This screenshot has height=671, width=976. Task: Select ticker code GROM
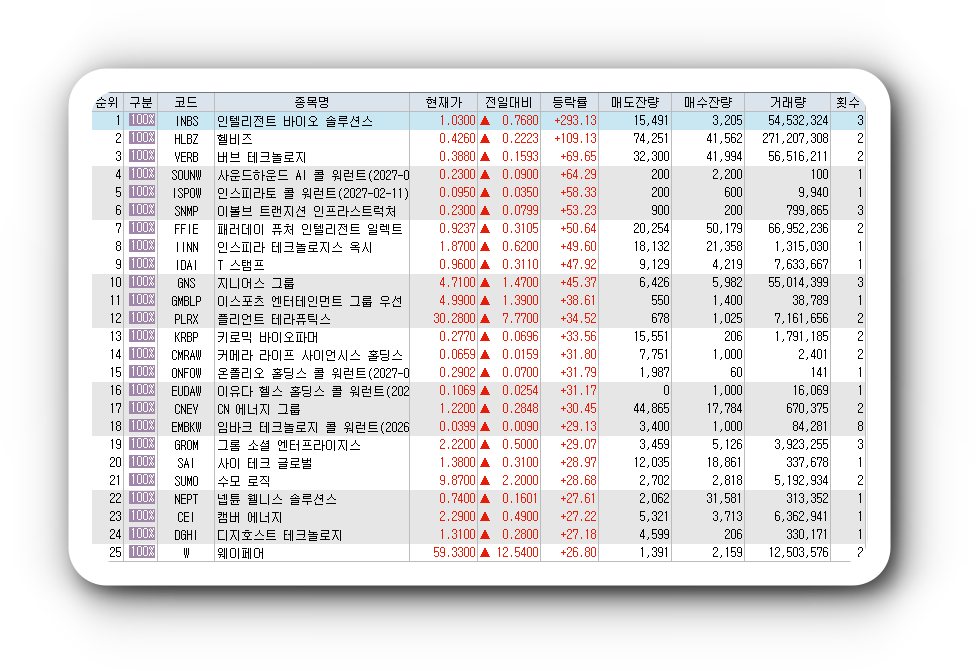[x=186, y=445]
